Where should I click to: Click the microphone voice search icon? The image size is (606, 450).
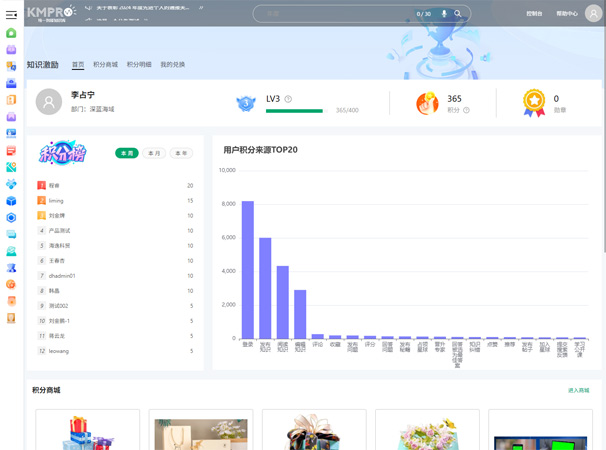point(444,14)
